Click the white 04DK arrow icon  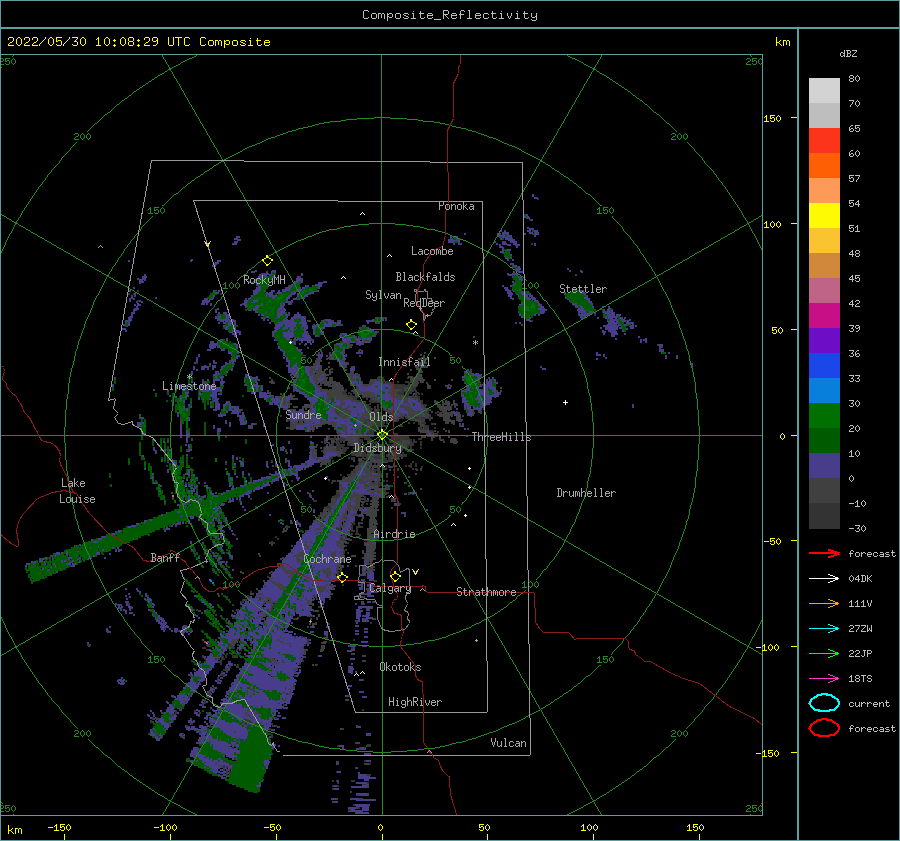click(x=824, y=579)
